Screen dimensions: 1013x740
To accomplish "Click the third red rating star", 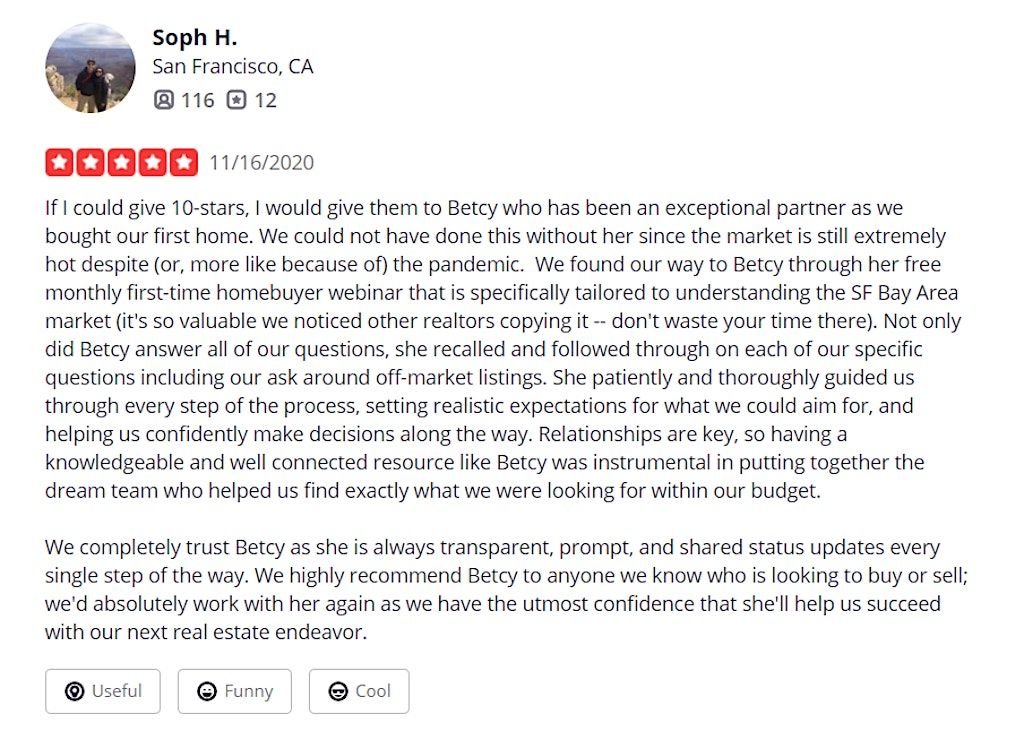I will pyautogui.click(x=122, y=162).
